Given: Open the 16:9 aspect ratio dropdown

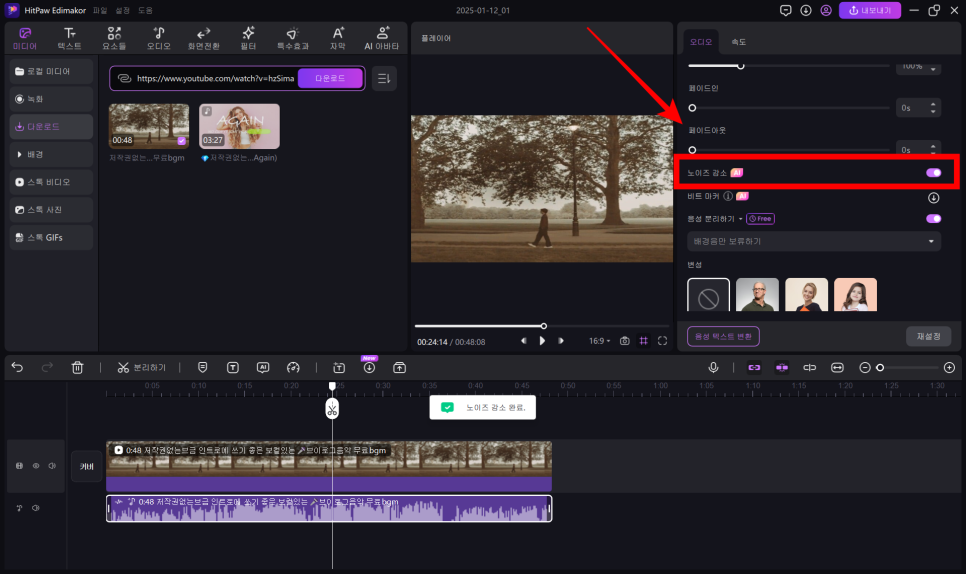Looking at the screenshot, I should (599, 341).
